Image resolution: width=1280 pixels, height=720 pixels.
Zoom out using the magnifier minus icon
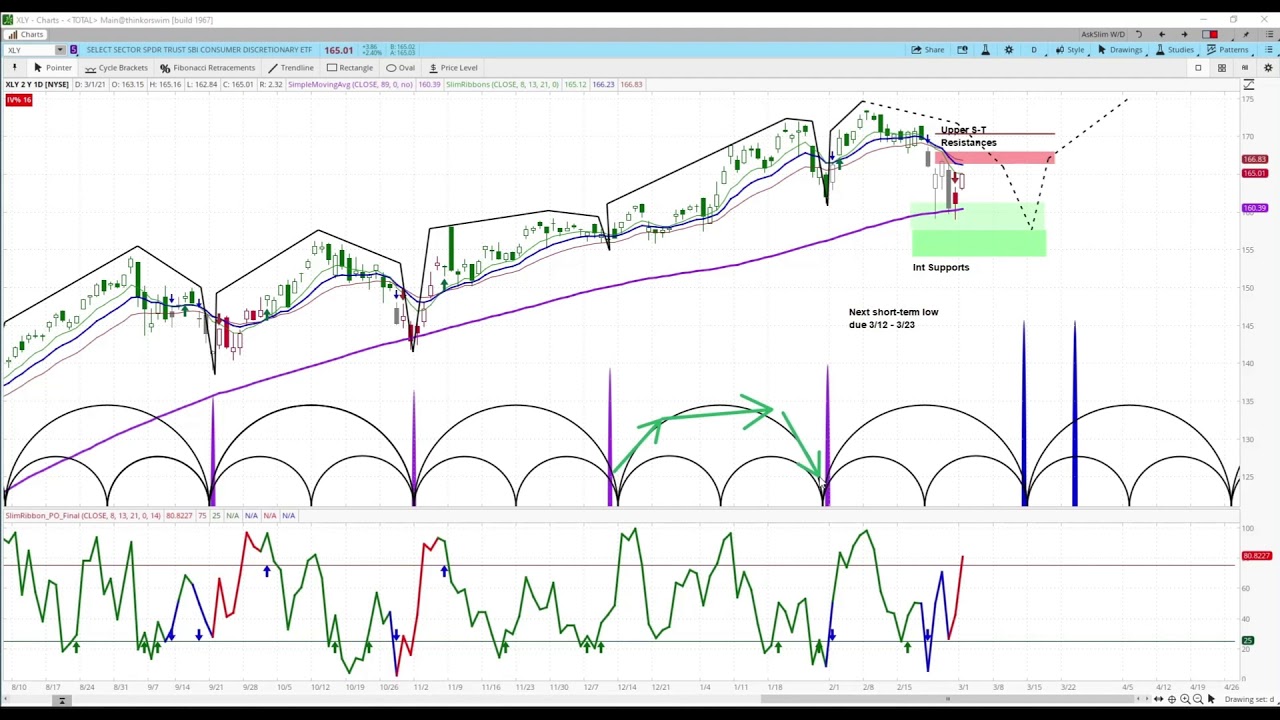click(1198, 699)
